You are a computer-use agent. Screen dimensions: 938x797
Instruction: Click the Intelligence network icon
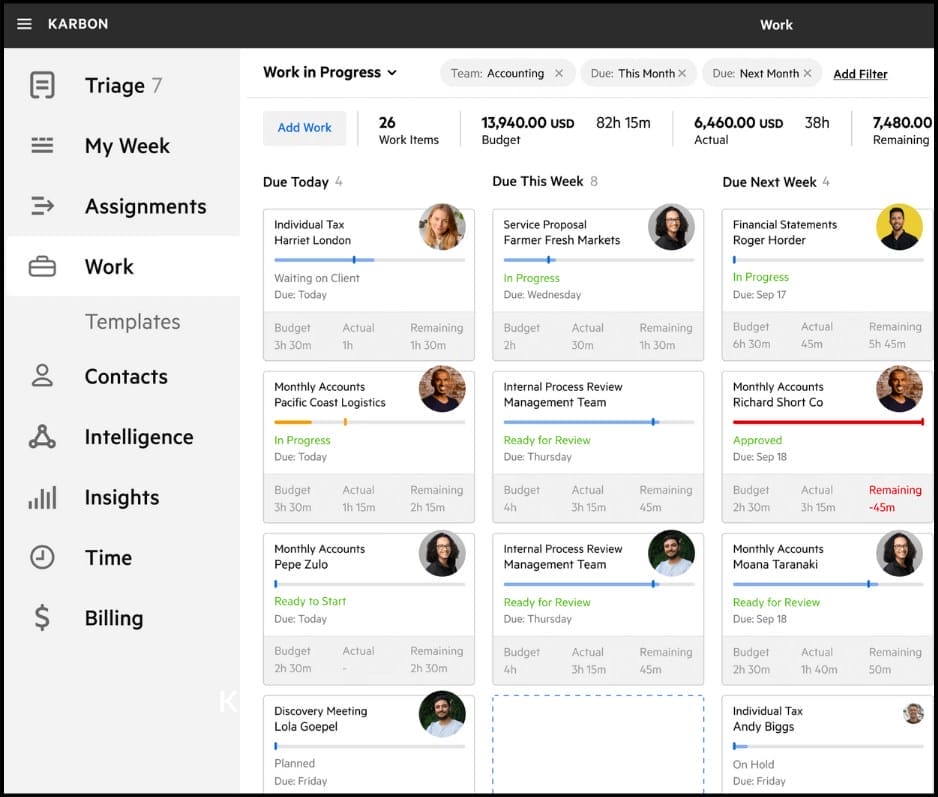coord(42,437)
